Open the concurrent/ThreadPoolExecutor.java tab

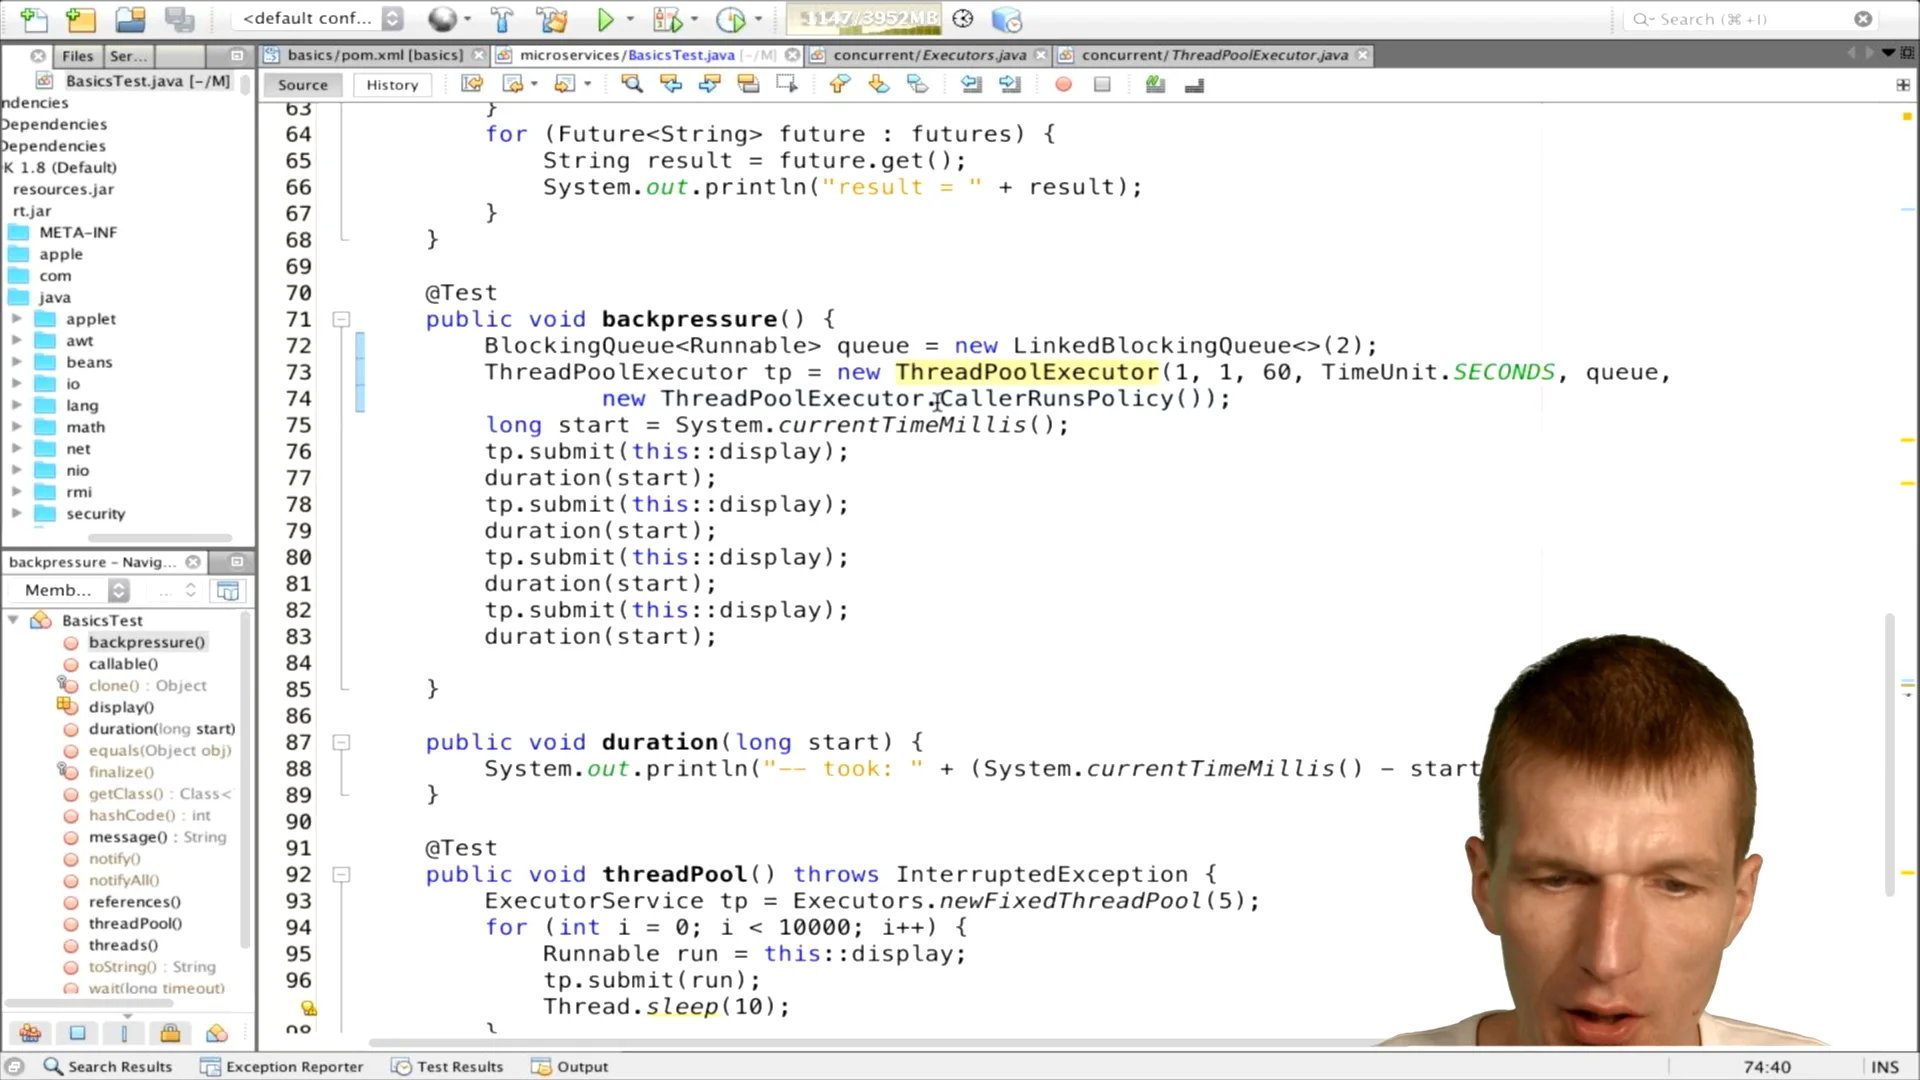coord(1214,55)
